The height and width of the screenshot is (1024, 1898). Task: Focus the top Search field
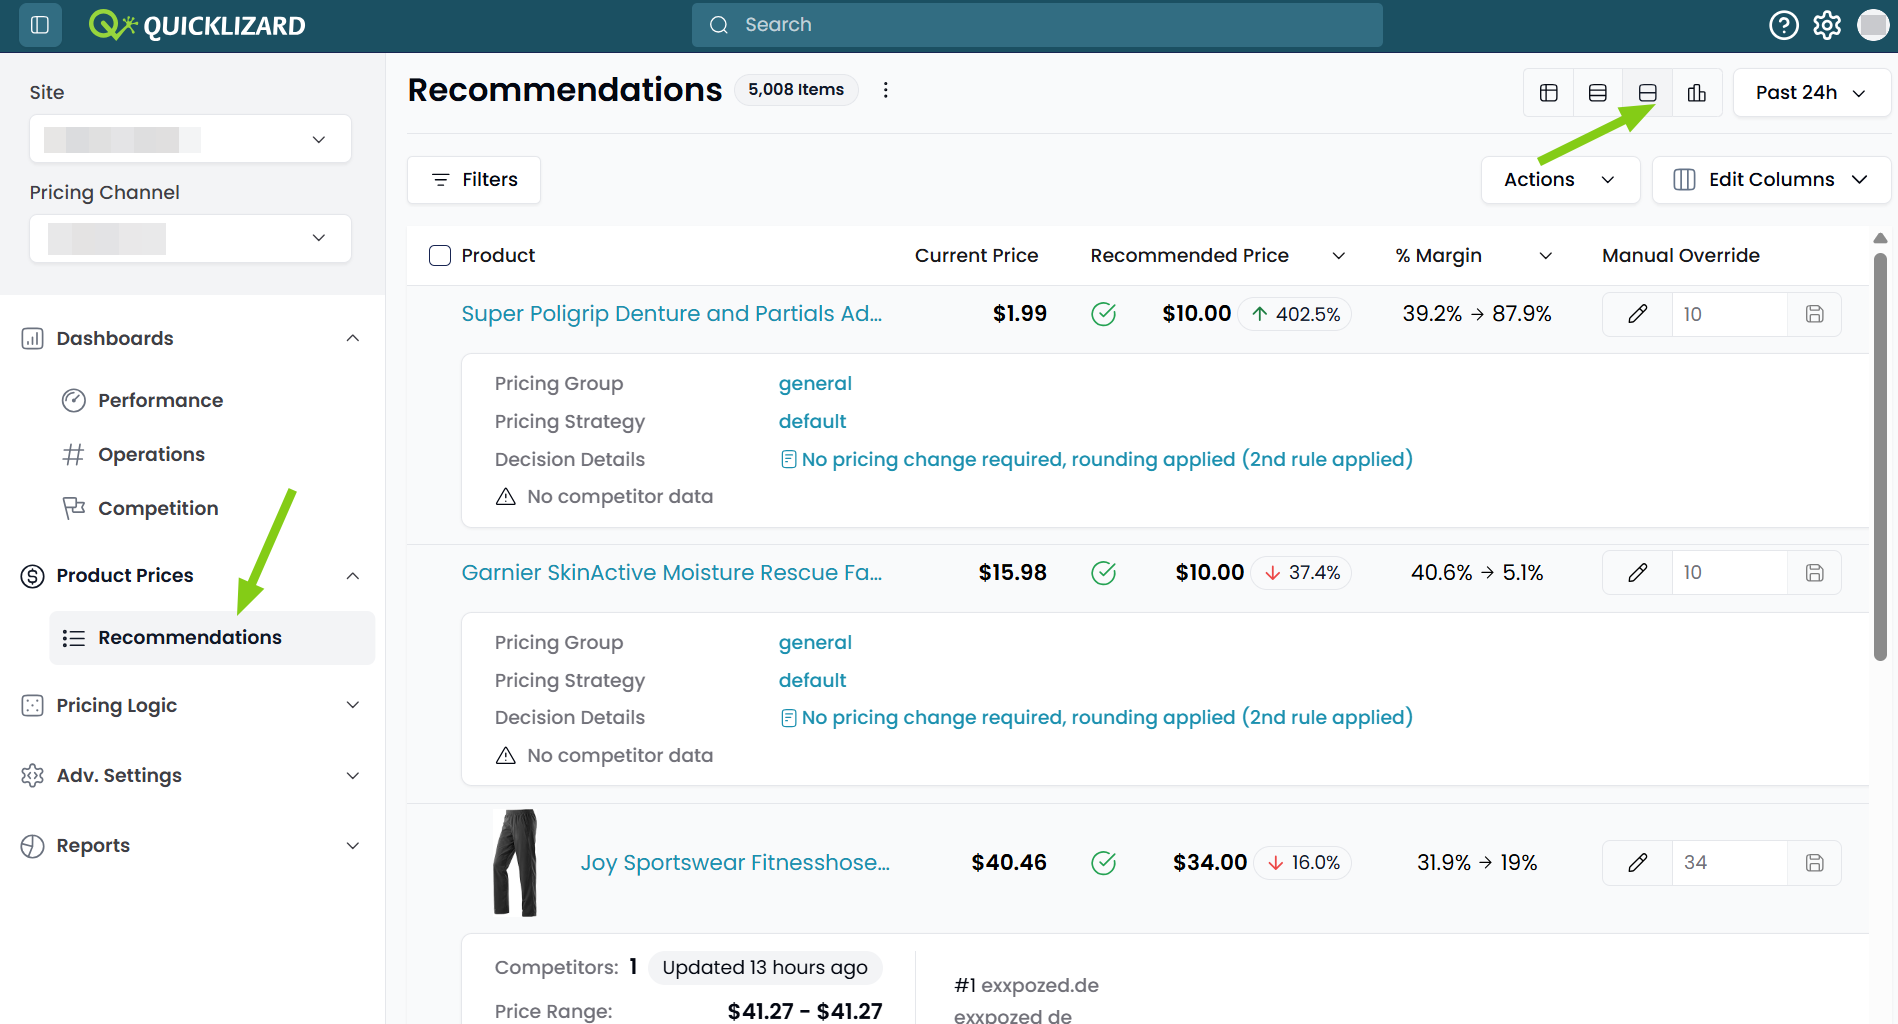(1037, 25)
